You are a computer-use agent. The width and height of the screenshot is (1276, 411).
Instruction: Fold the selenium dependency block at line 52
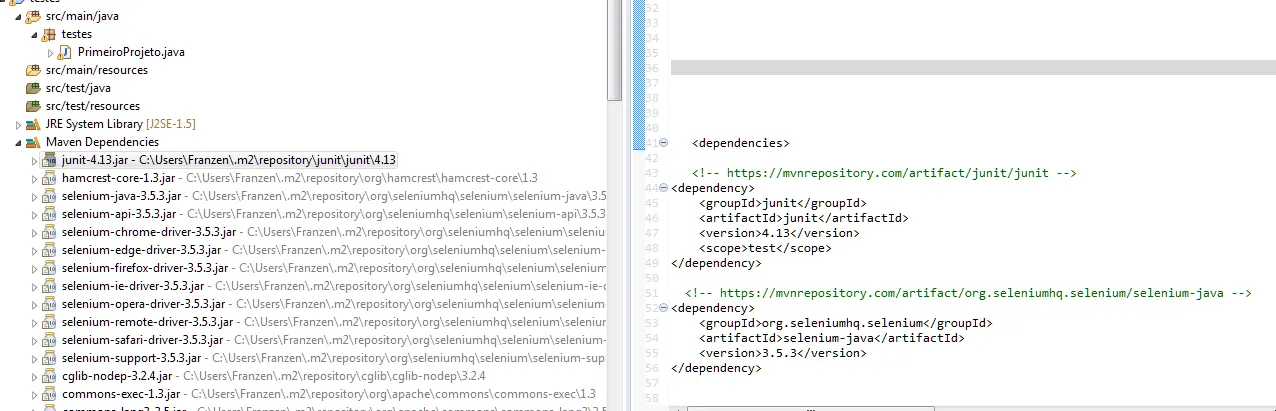pos(665,308)
